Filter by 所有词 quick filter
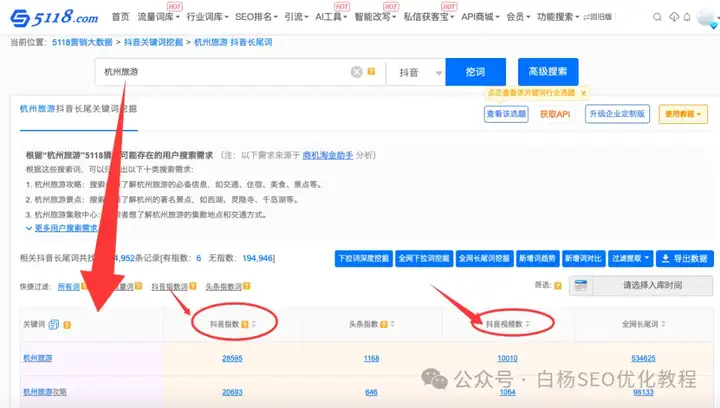 68,286
